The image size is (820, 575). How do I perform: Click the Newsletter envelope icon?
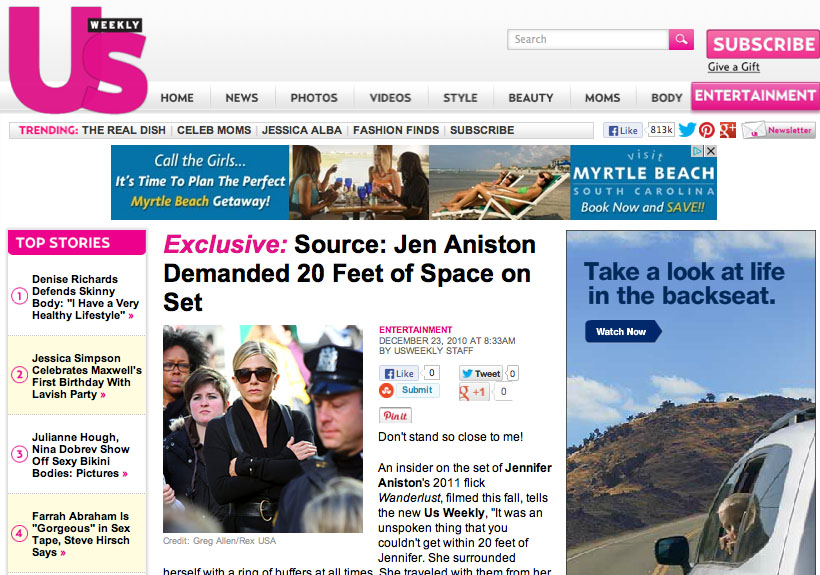coord(754,130)
